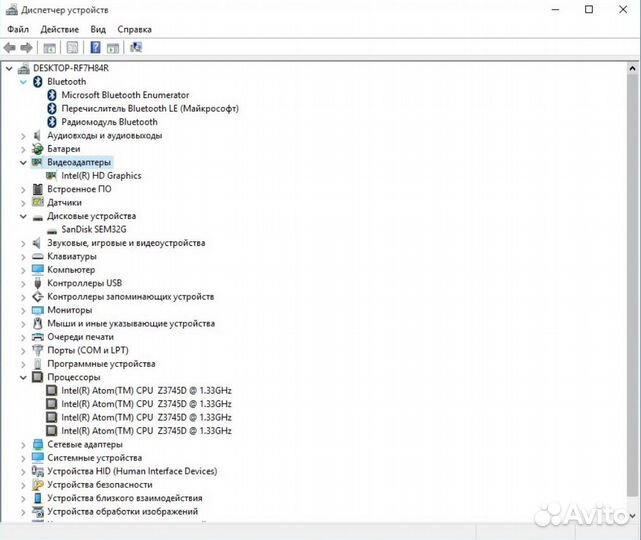Click the blue Help question-mark toolbar icon
The width and height of the screenshot is (641, 540).
pyautogui.click(x=95, y=47)
